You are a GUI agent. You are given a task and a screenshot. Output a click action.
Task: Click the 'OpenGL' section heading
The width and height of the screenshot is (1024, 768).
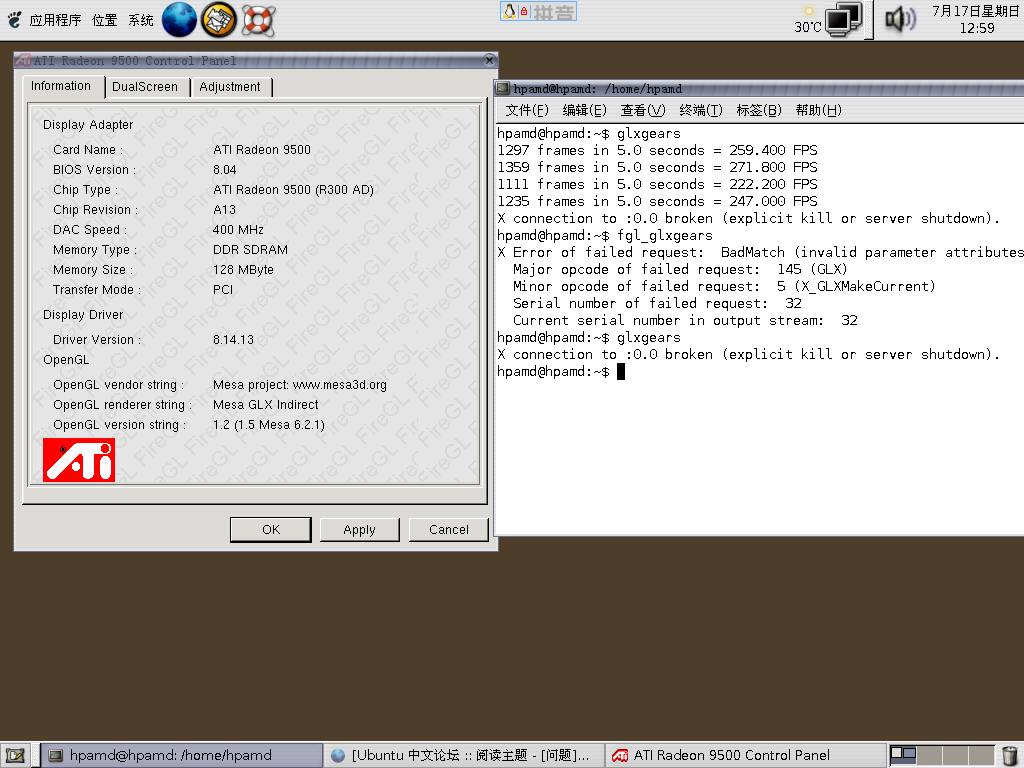pyautogui.click(x=66, y=360)
